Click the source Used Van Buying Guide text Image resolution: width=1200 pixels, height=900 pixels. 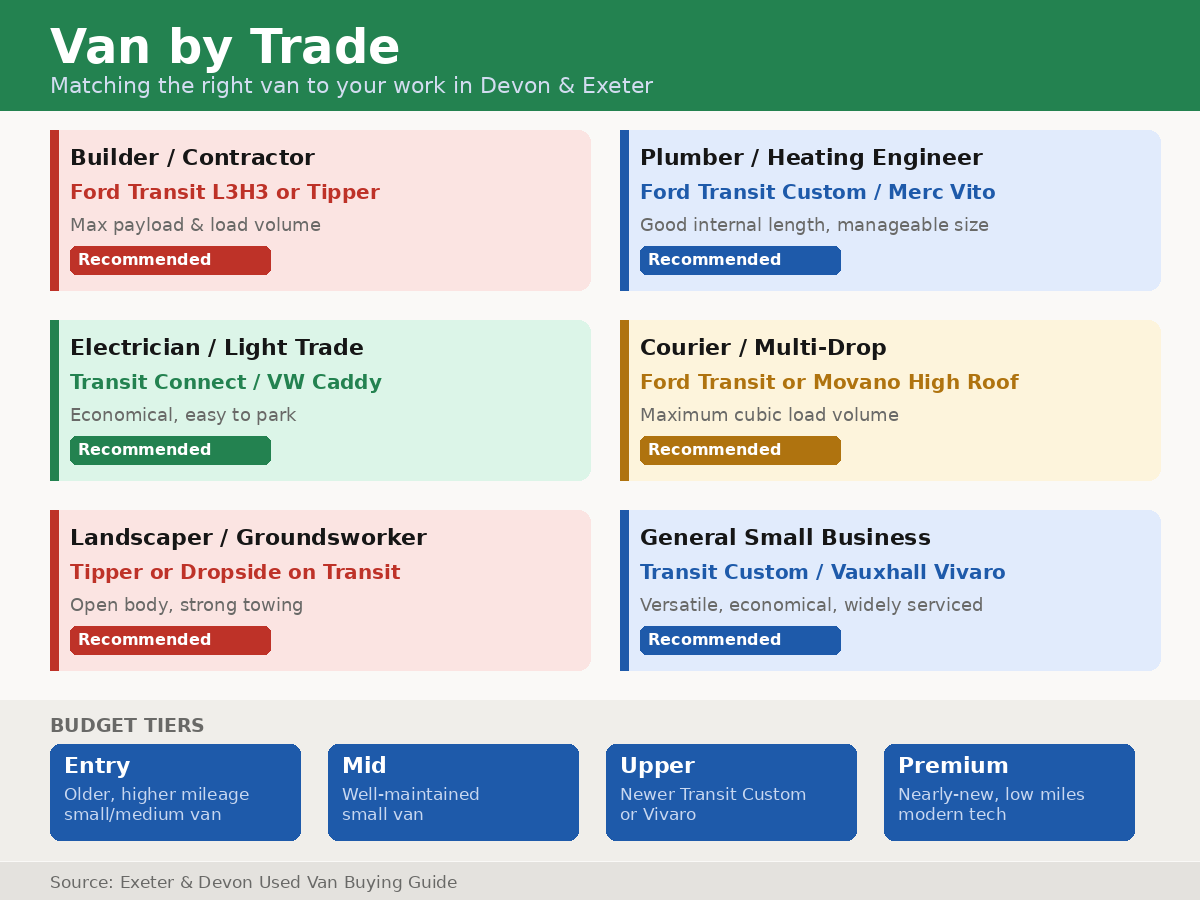(253, 882)
